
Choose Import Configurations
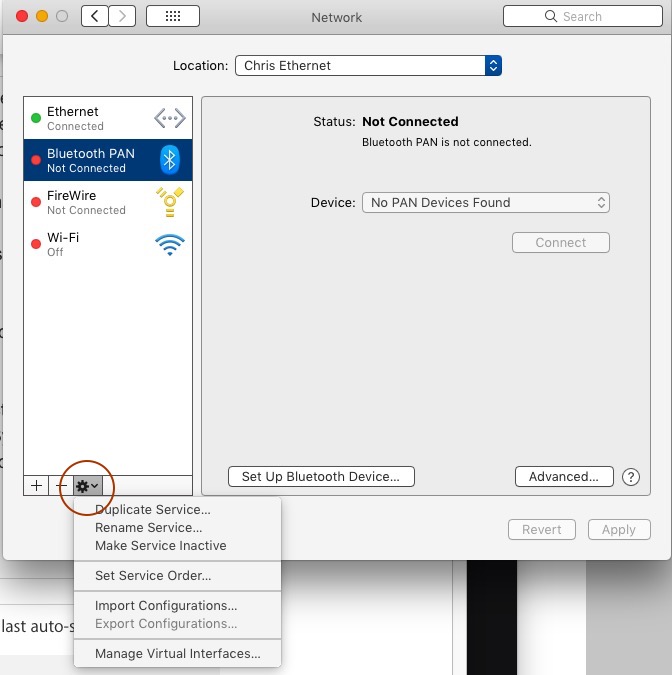(177, 605)
